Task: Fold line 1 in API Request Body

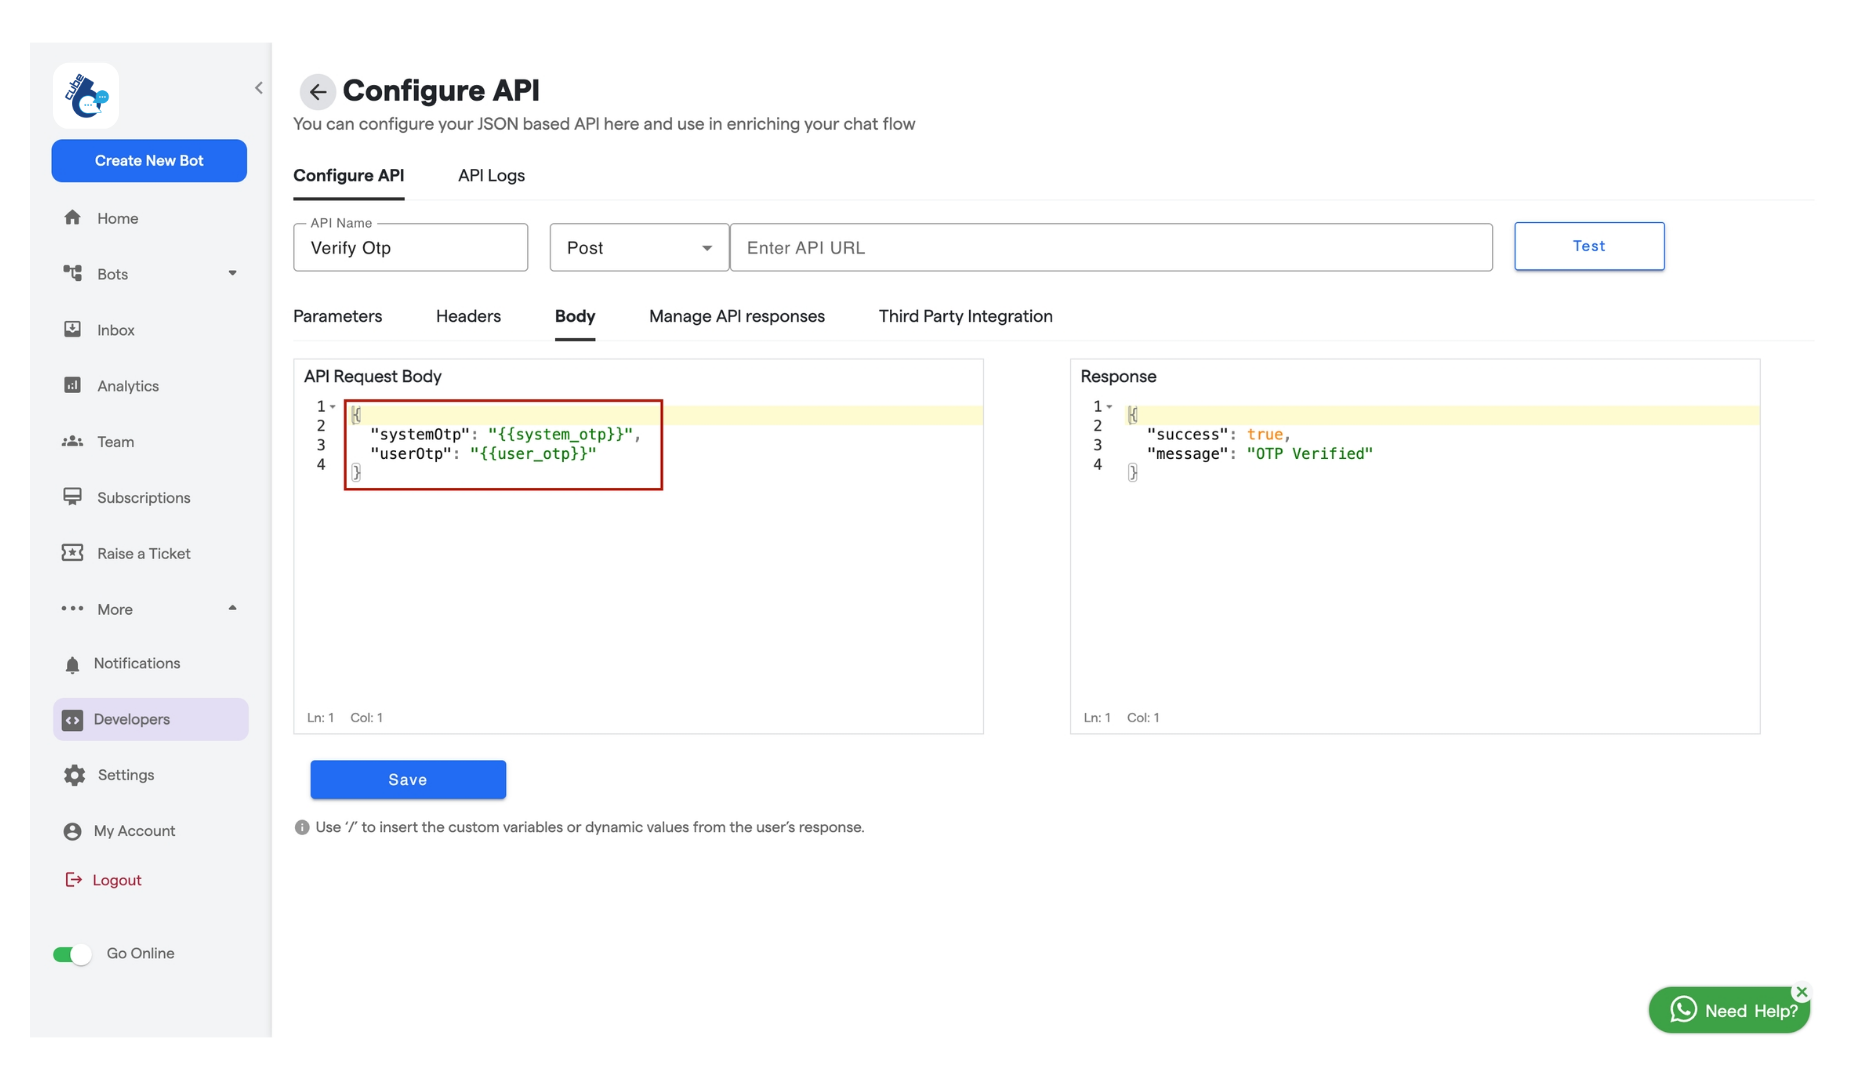Action: click(x=333, y=407)
